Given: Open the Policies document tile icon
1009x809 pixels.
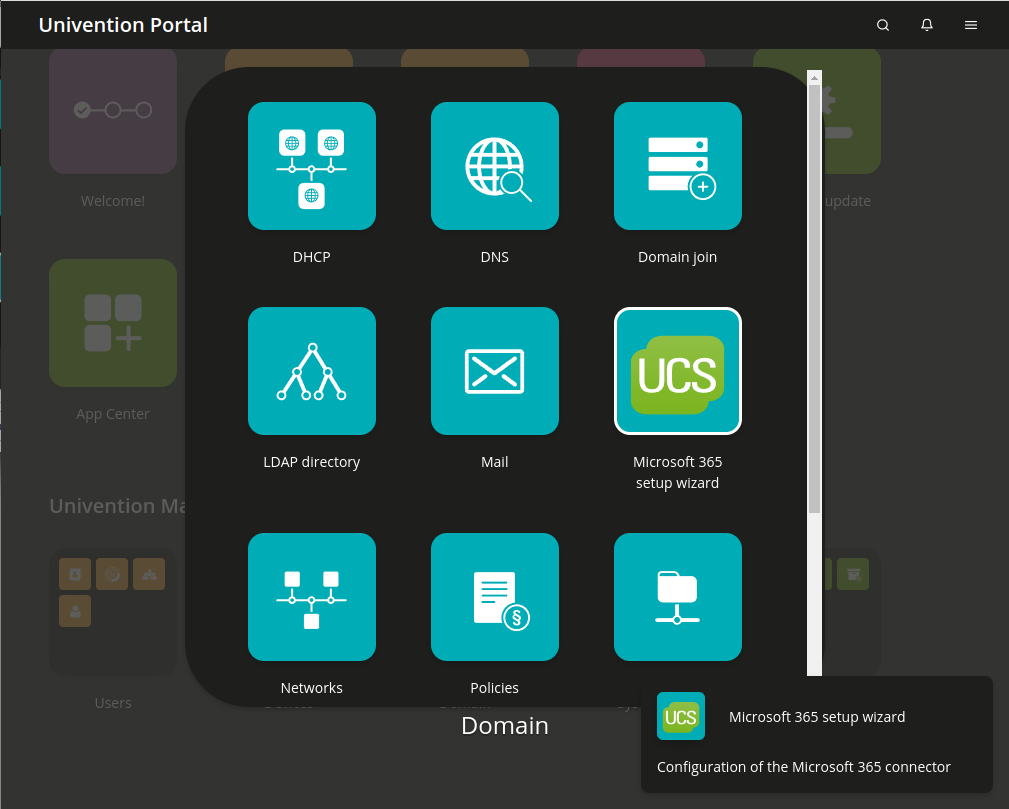Looking at the screenshot, I should click(x=494, y=597).
